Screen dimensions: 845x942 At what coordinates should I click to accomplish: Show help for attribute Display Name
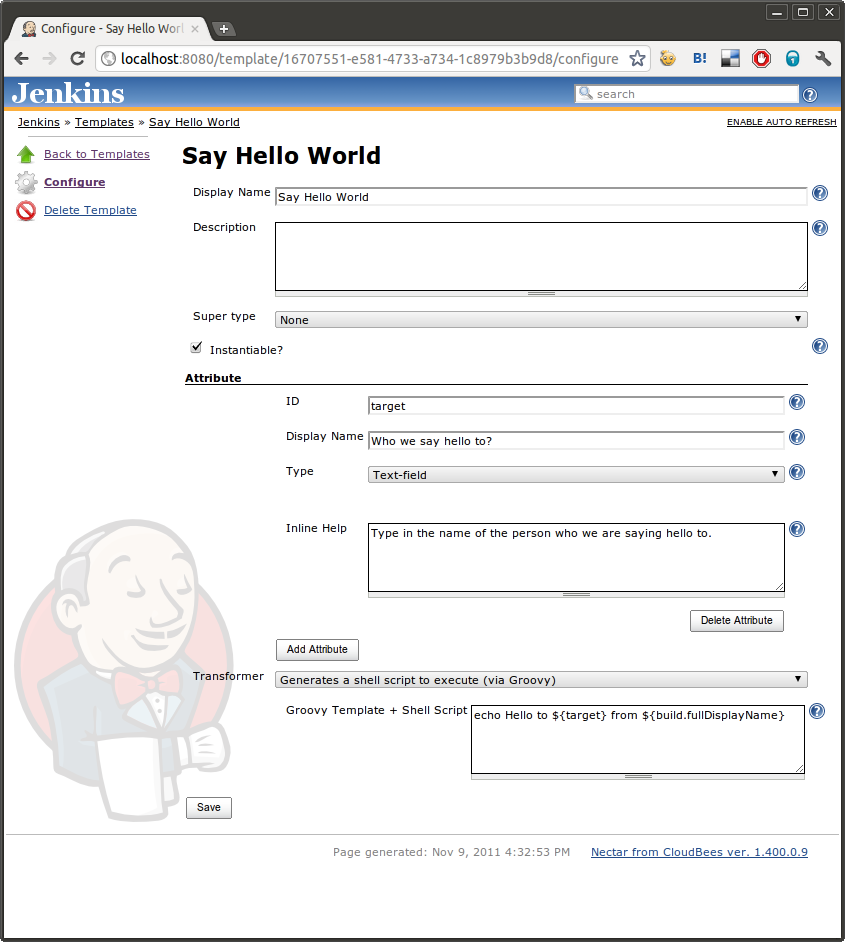point(797,437)
